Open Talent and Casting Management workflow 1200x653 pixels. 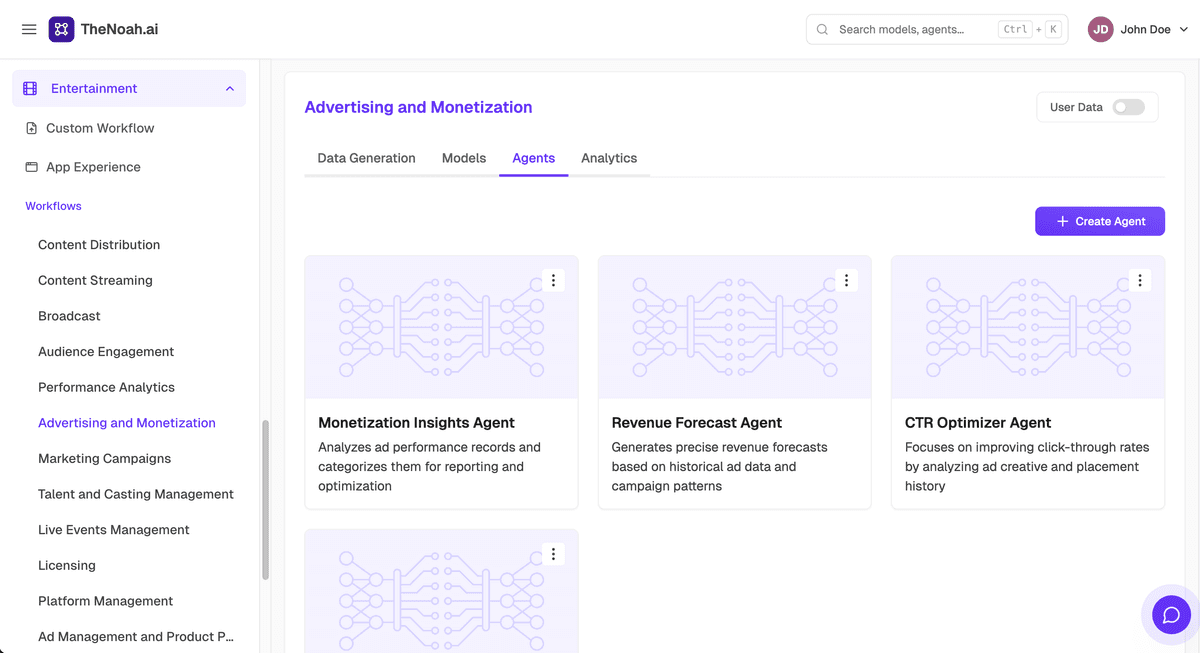coord(136,494)
